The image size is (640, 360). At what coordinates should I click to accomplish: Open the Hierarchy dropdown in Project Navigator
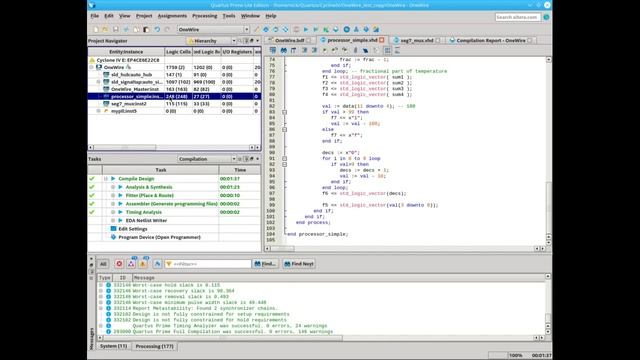(x=211, y=41)
